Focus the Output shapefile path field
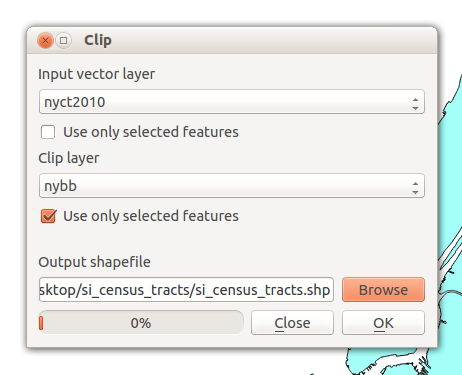This screenshot has width=462, height=375. tap(186, 290)
